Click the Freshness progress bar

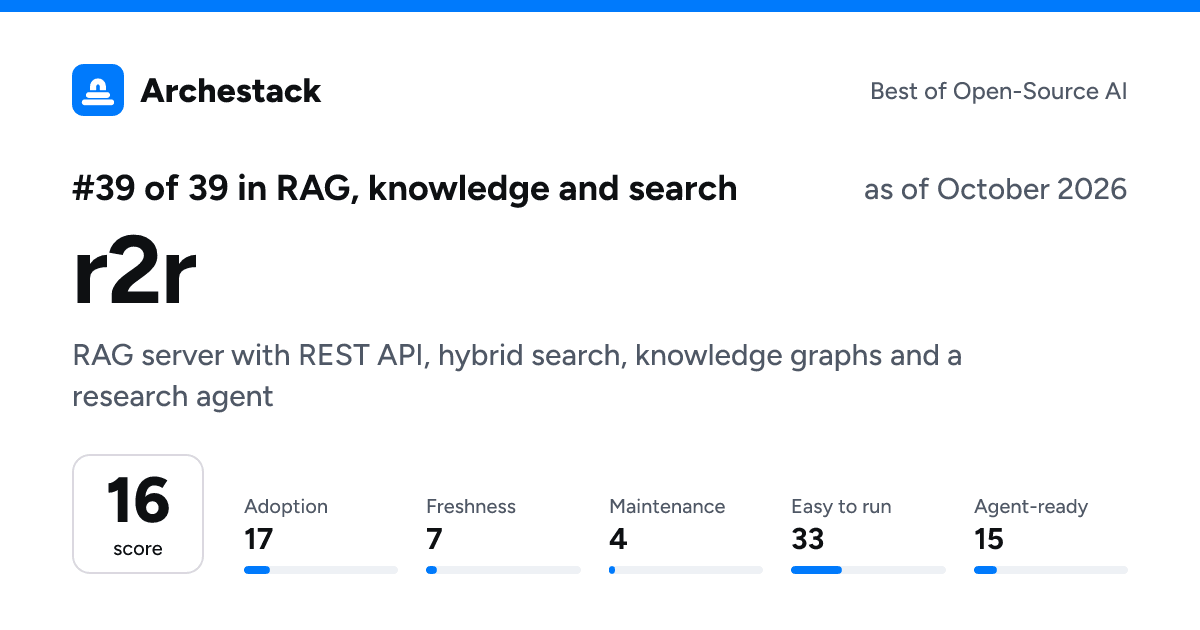[x=503, y=570]
